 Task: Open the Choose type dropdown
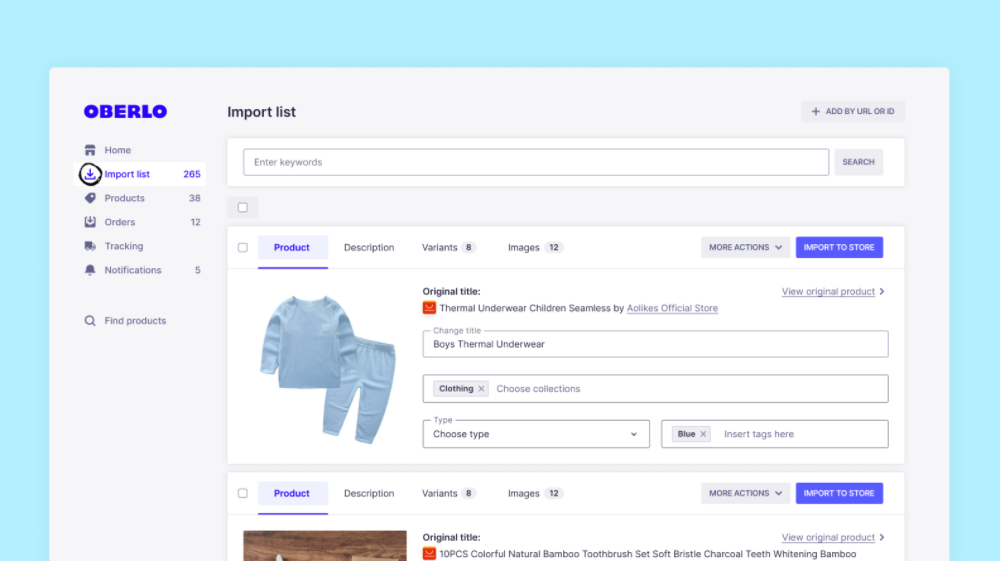click(x=536, y=434)
